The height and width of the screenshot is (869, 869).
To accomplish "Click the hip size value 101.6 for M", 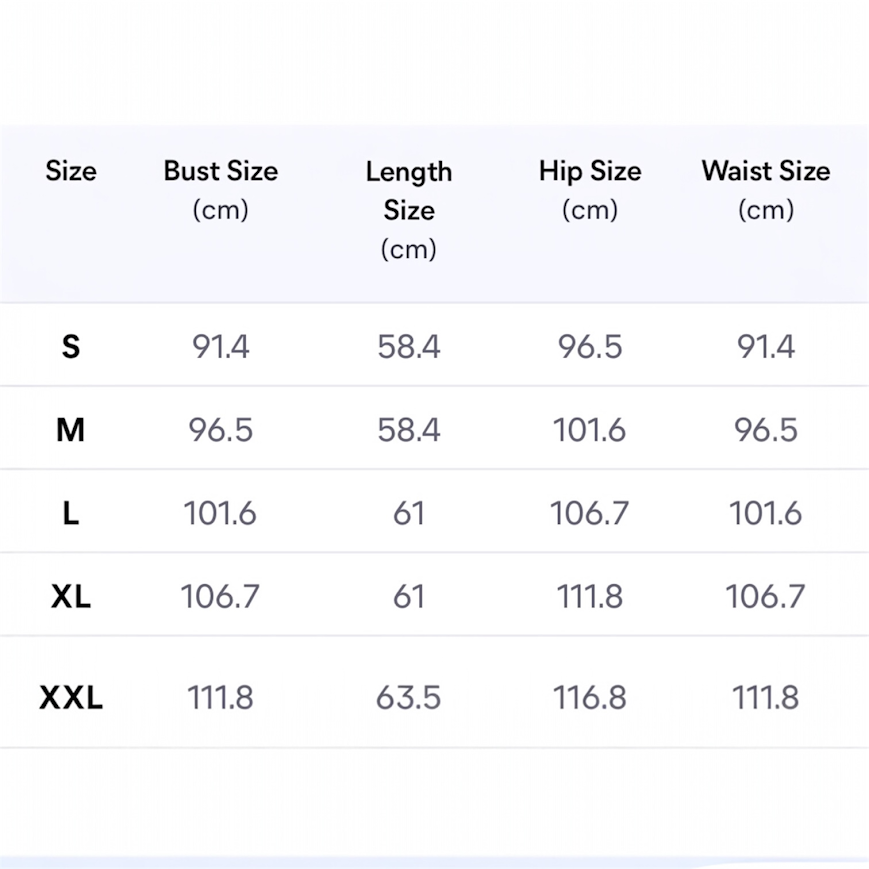I will pyautogui.click(x=590, y=430).
